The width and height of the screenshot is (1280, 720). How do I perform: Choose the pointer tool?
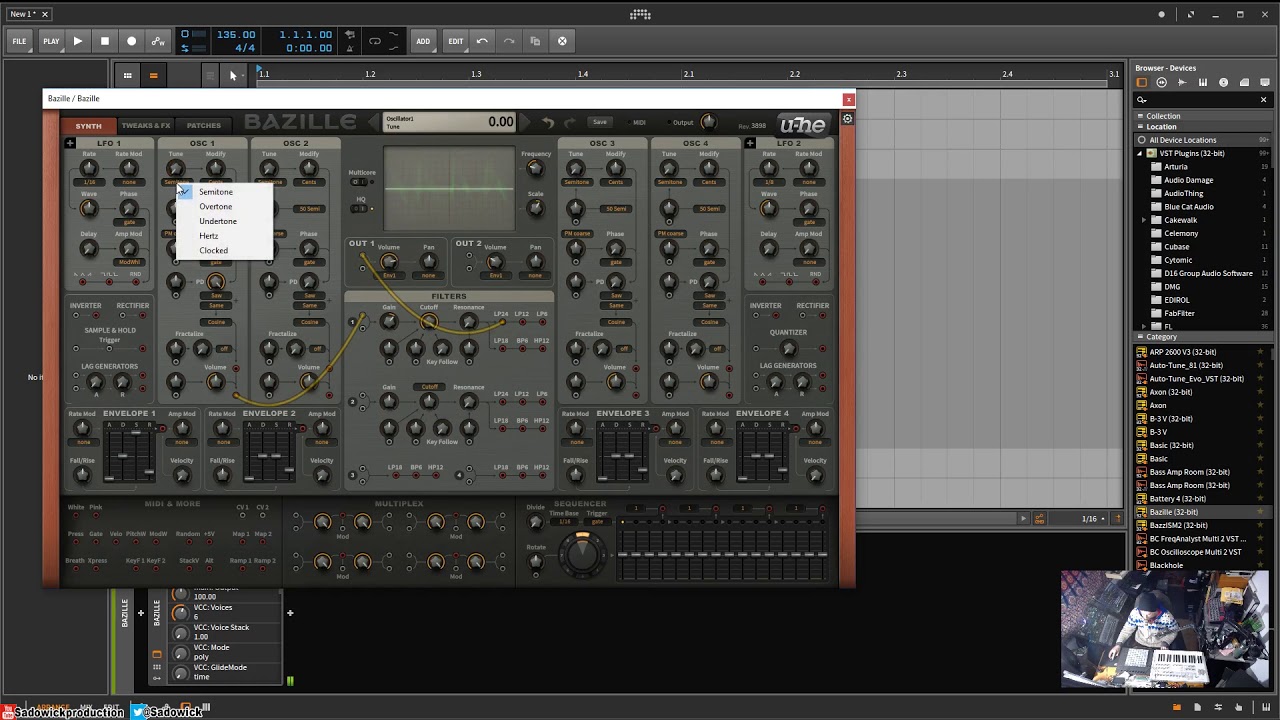[233, 75]
